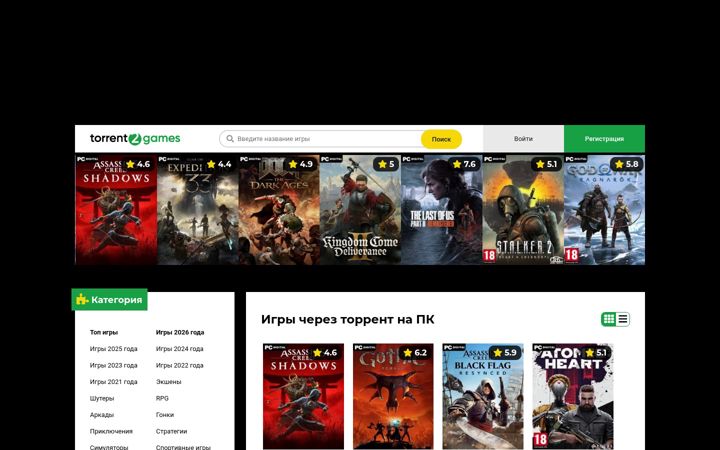
Task: Open Assassin's Creed Black Flag Resynced card
Action: pyautogui.click(x=483, y=396)
